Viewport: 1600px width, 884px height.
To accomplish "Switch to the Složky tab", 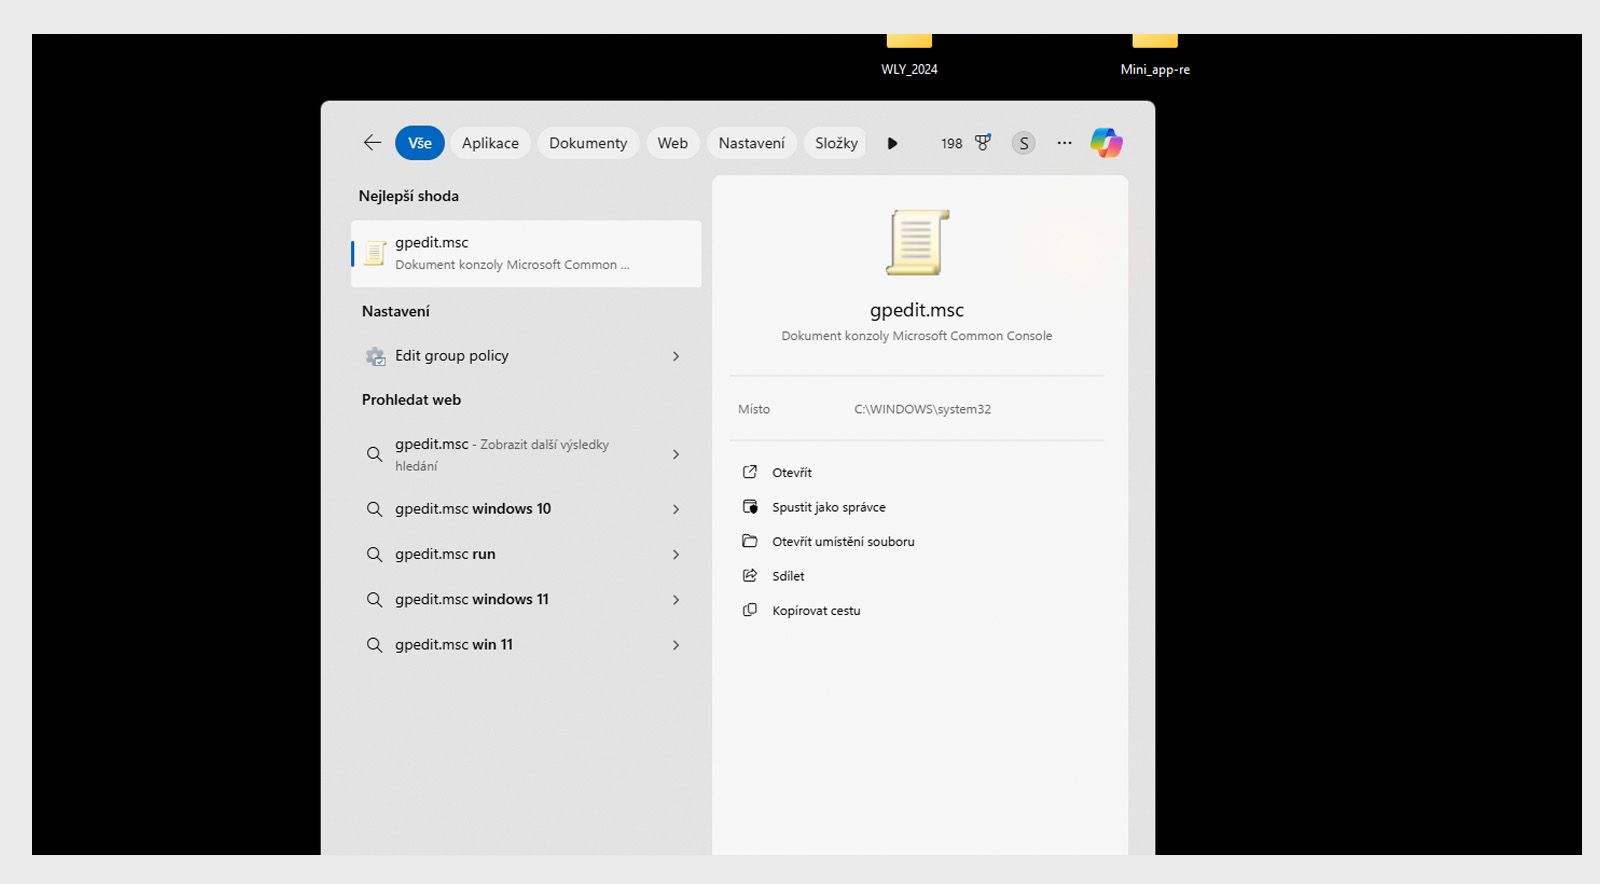I will point(836,143).
